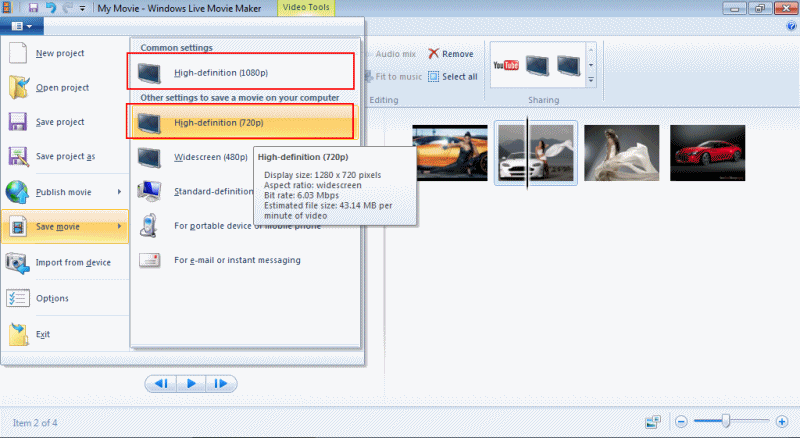Click the Fit to music button
Screen dimensions: 800x438
[x=393, y=77]
